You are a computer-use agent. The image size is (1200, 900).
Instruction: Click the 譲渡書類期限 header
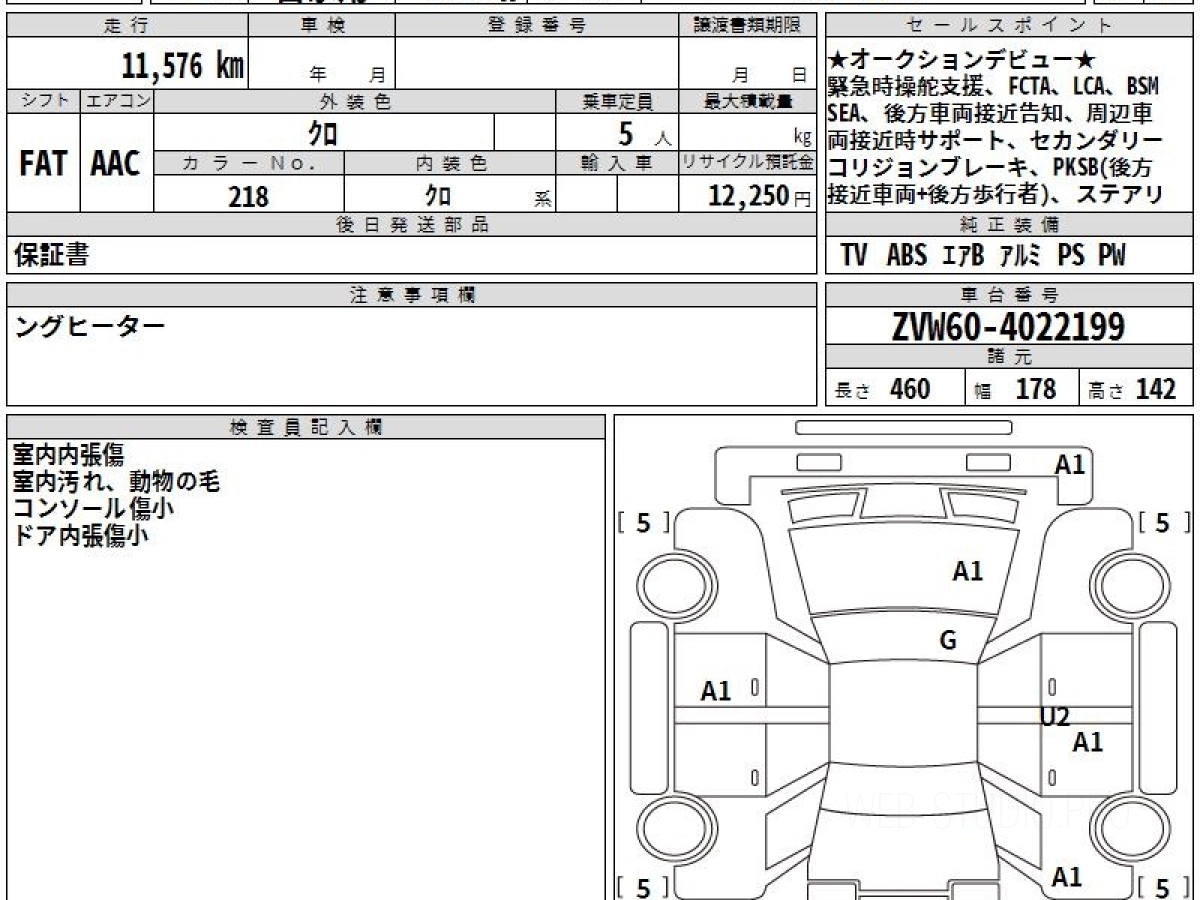point(747,26)
